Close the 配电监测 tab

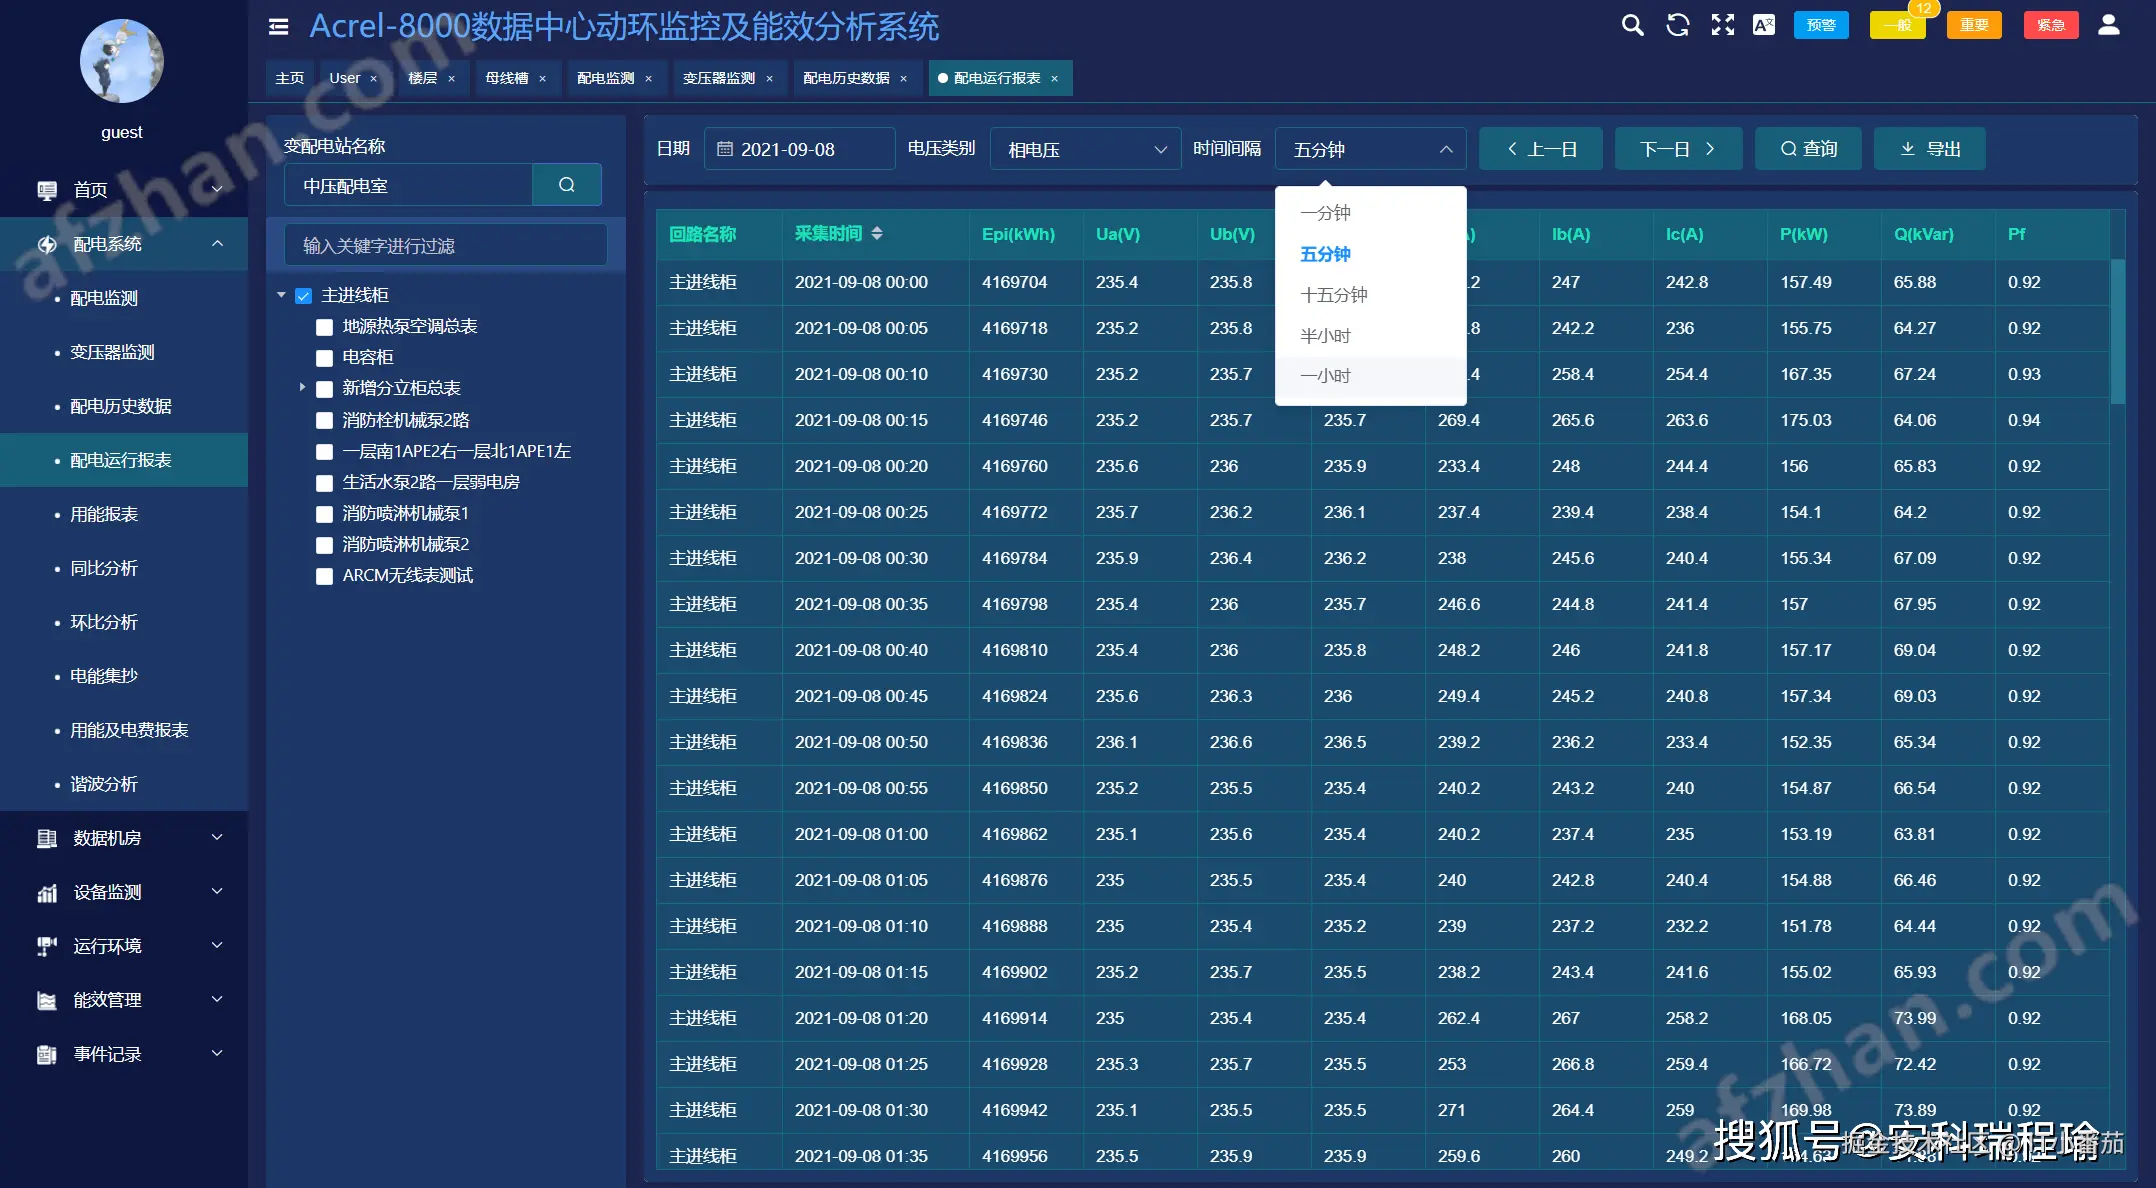click(648, 79)
